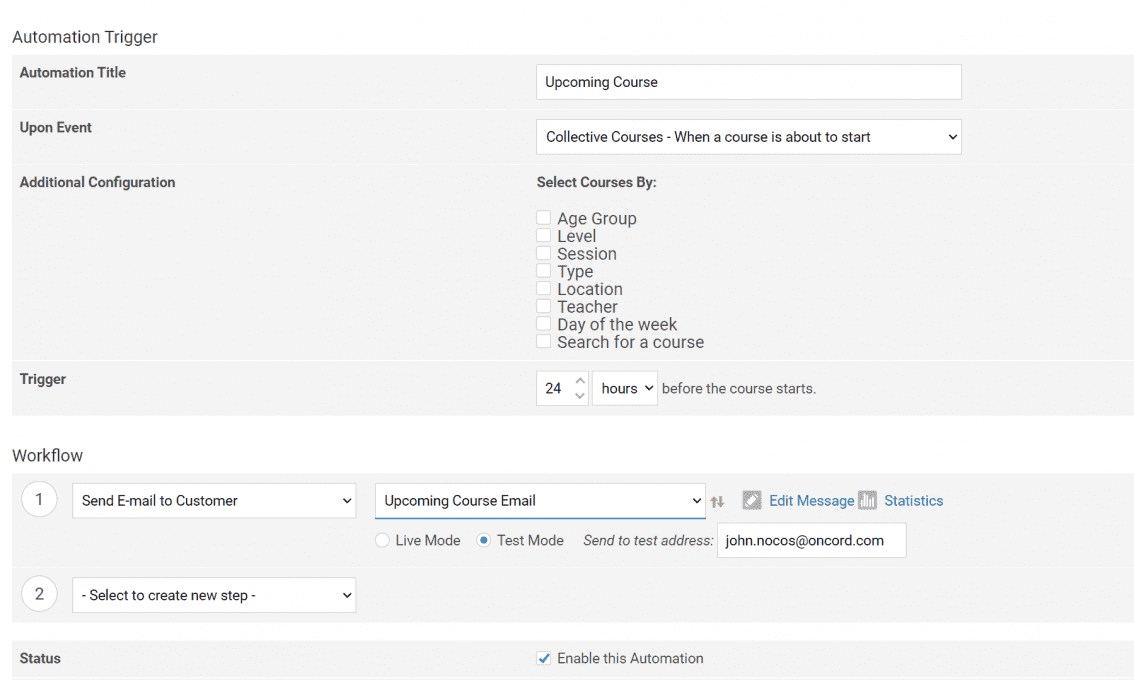
Task: Click the Statistics link
Action: tap(913, 501)
